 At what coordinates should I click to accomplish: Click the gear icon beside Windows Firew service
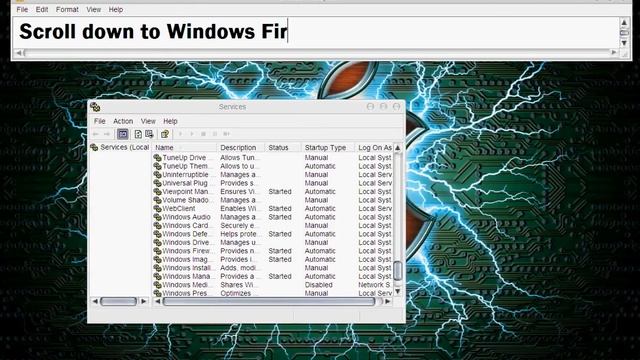click(x=157, y=251)
